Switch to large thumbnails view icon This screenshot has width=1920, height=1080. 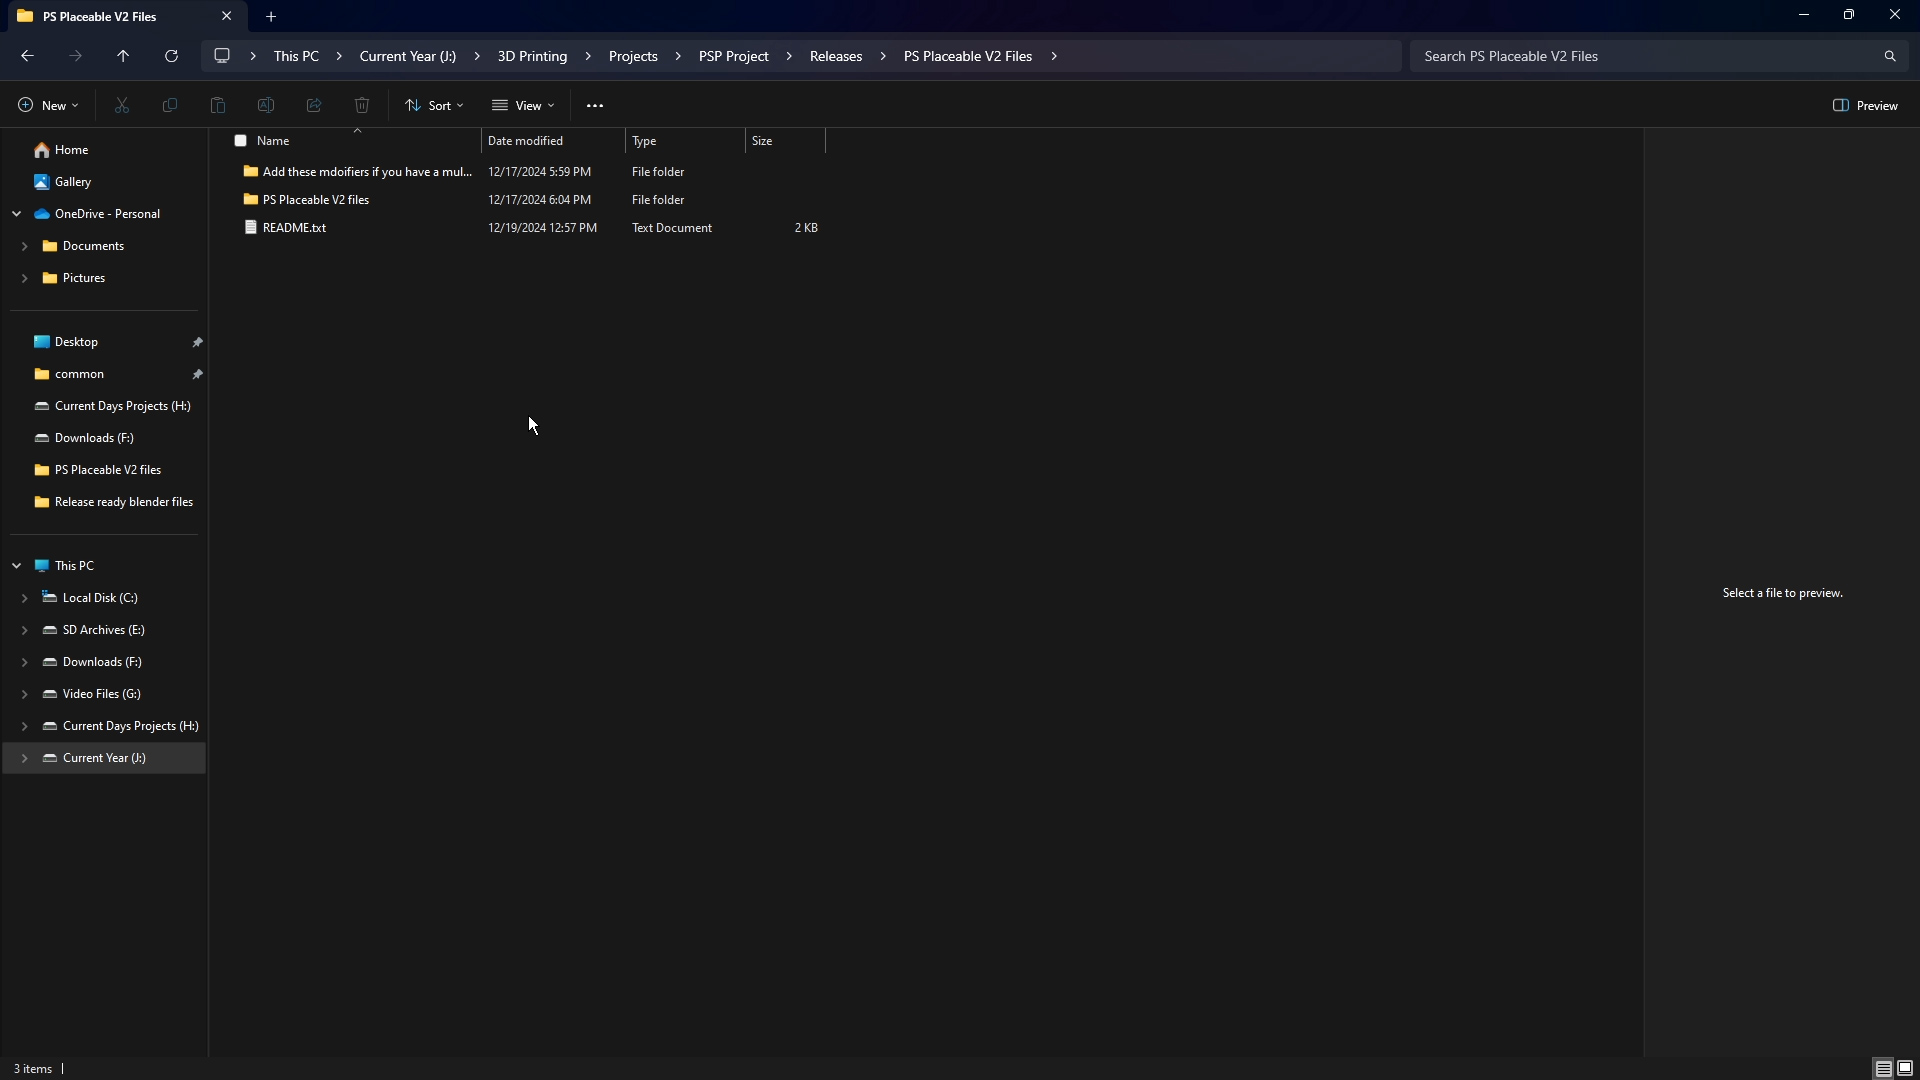pyautogui.click(x=1905, y=1068)
